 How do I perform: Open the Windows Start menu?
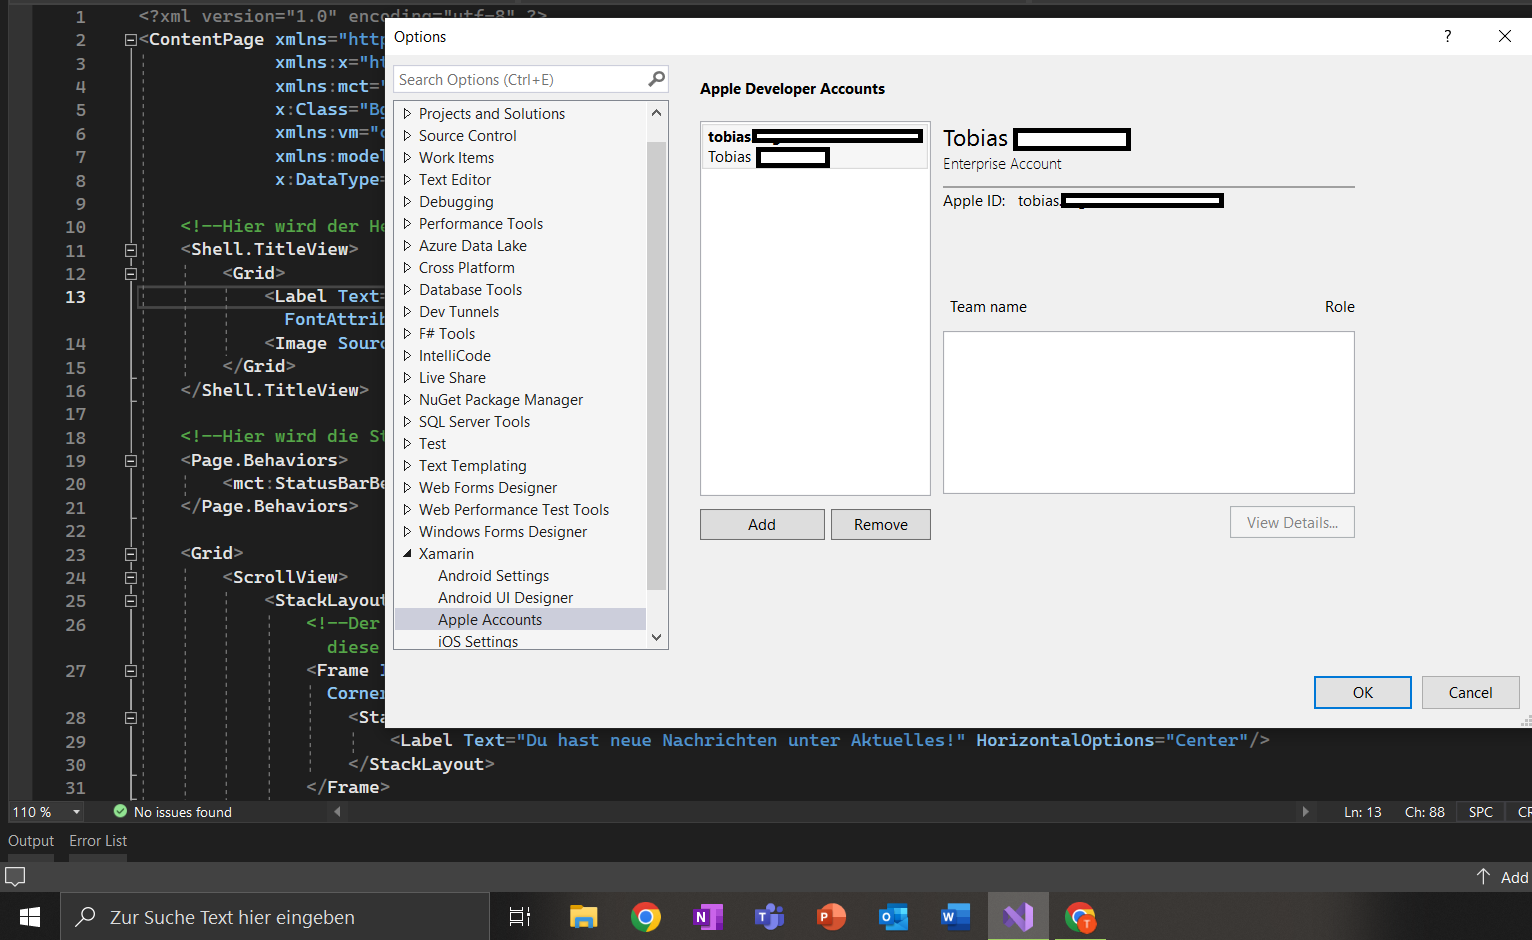pos(30,916)
